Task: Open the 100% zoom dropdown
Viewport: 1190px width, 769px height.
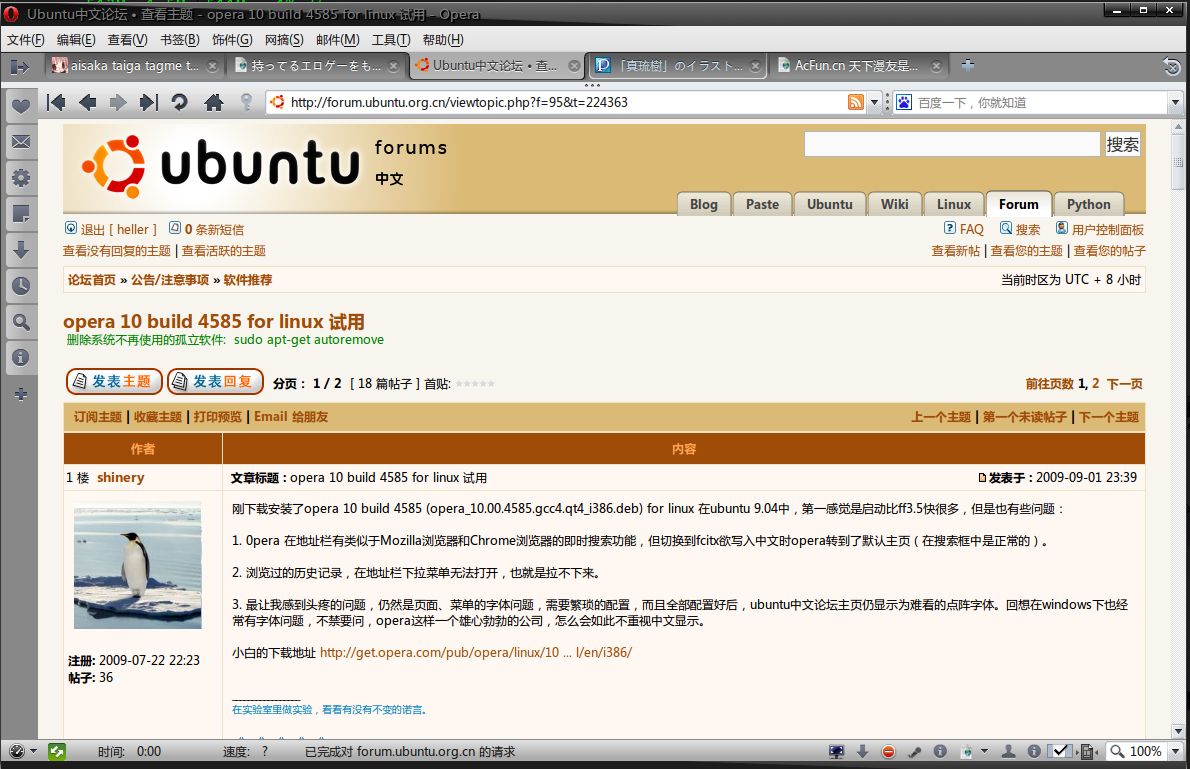Action: pyautogui.click(x=1176, y=752)
